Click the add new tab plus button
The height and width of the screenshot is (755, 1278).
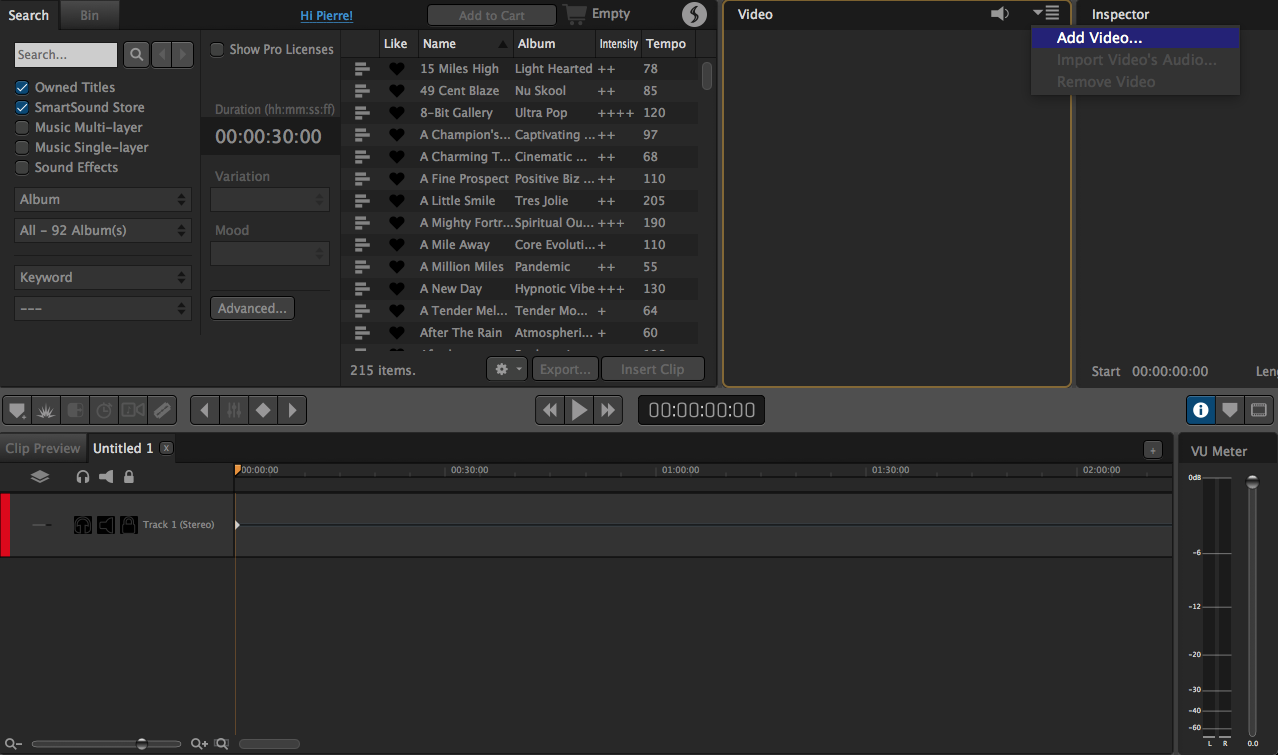coord(1153,450)
